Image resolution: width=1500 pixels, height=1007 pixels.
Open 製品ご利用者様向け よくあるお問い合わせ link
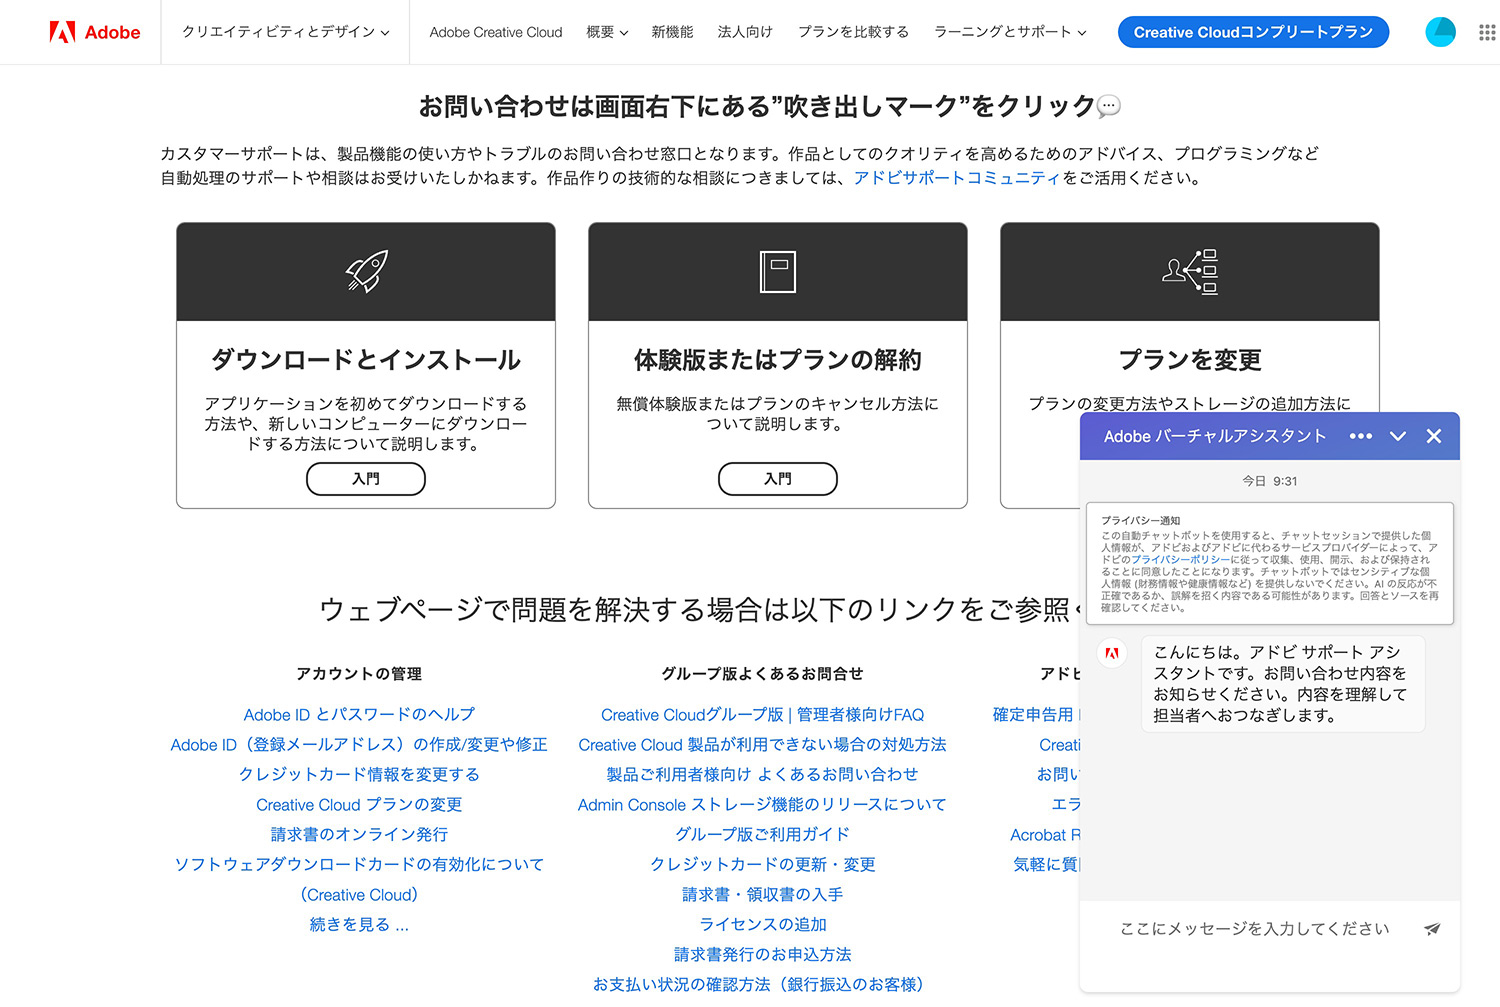tap(762, 775)
